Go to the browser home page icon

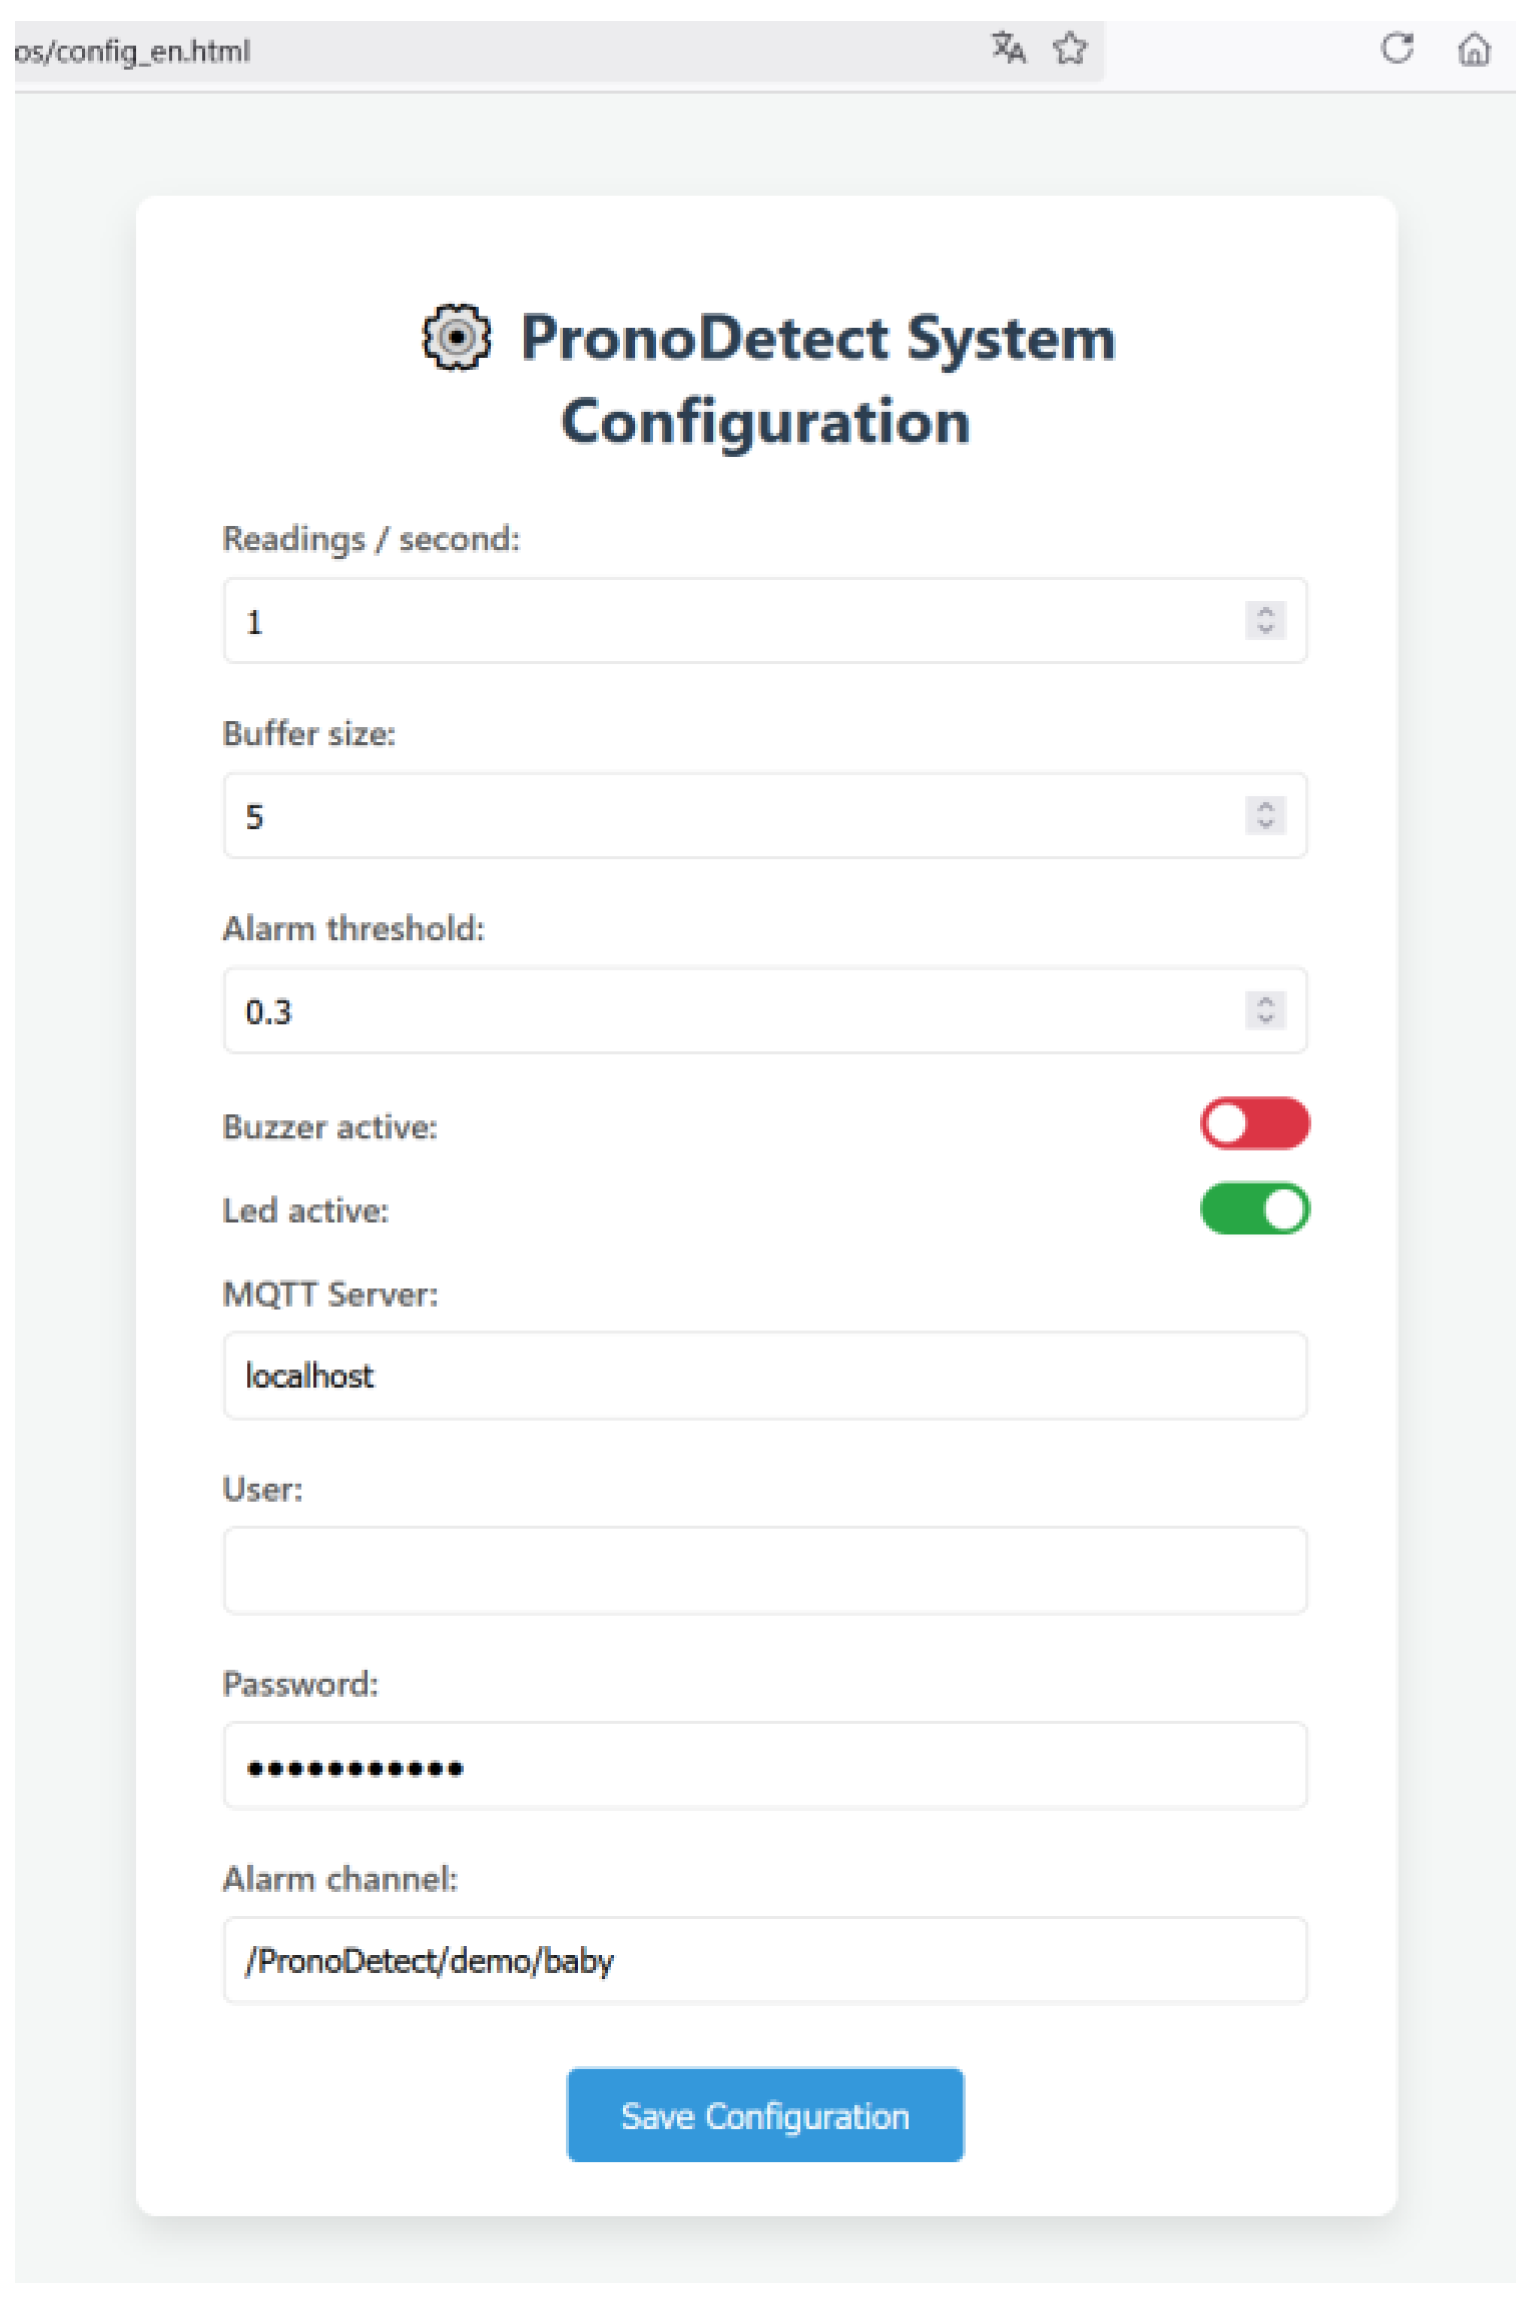click(x=1474, y=48)
